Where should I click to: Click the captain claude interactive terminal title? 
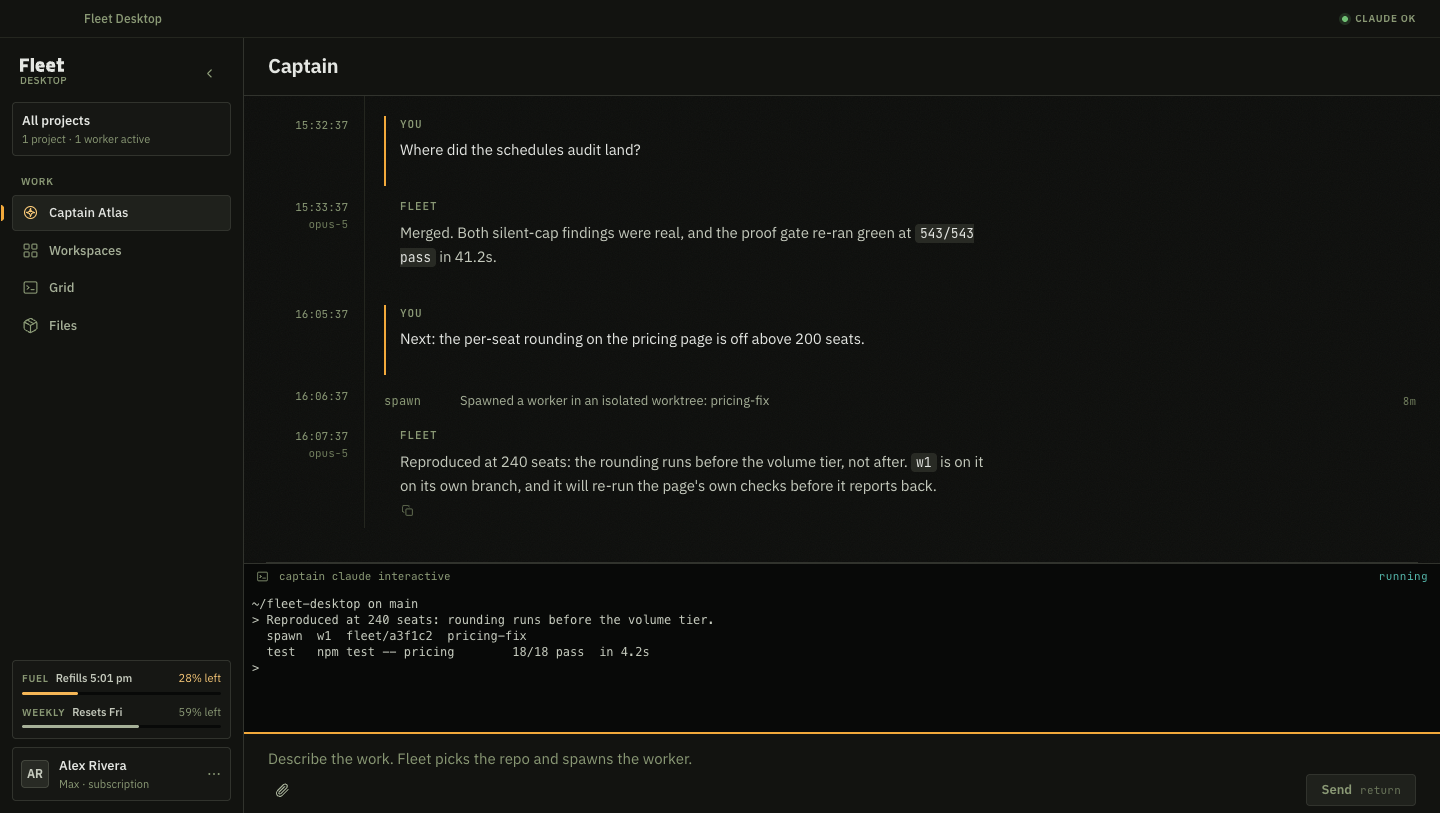tap(364, 577)
